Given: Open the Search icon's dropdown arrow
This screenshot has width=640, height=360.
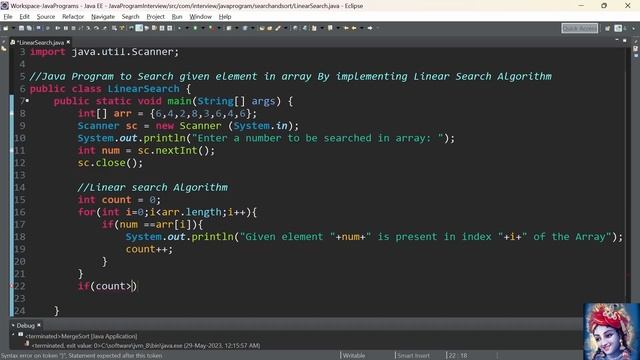Looking at the screenshot, I should (285, 28).
